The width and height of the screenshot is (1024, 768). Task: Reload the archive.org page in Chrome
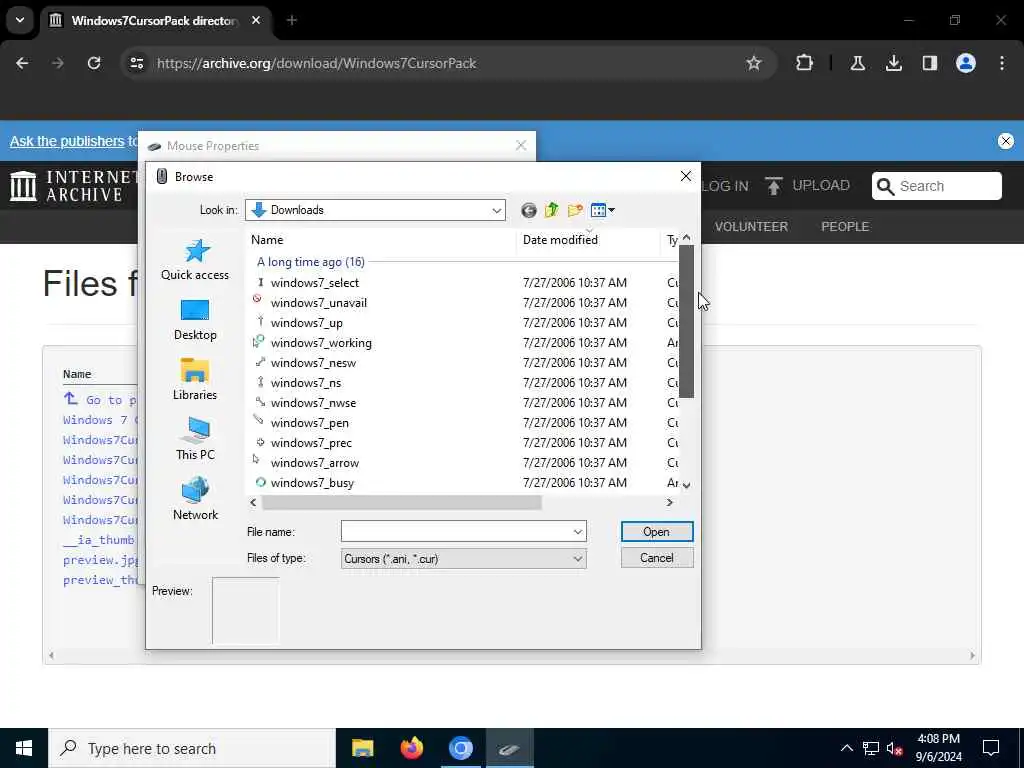(94, 63)
